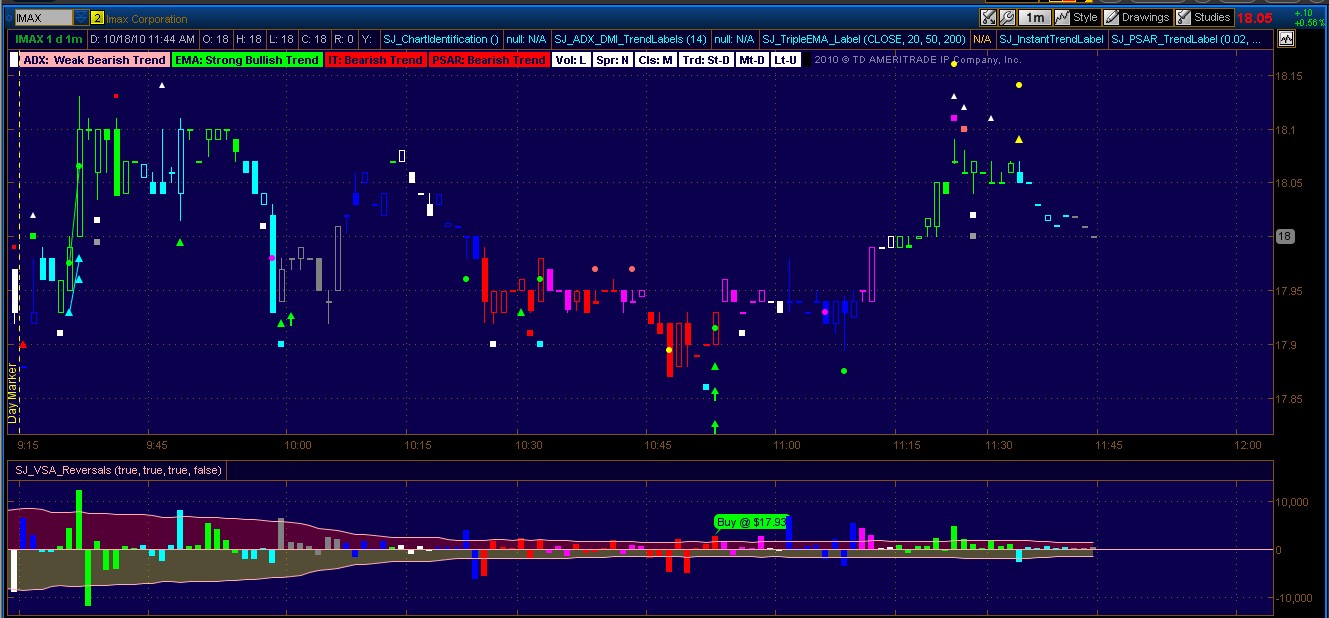1329x618 pixels.
Task: Select the SJ_VSA_Reversals lower study header
Action: tap(117, 470)
